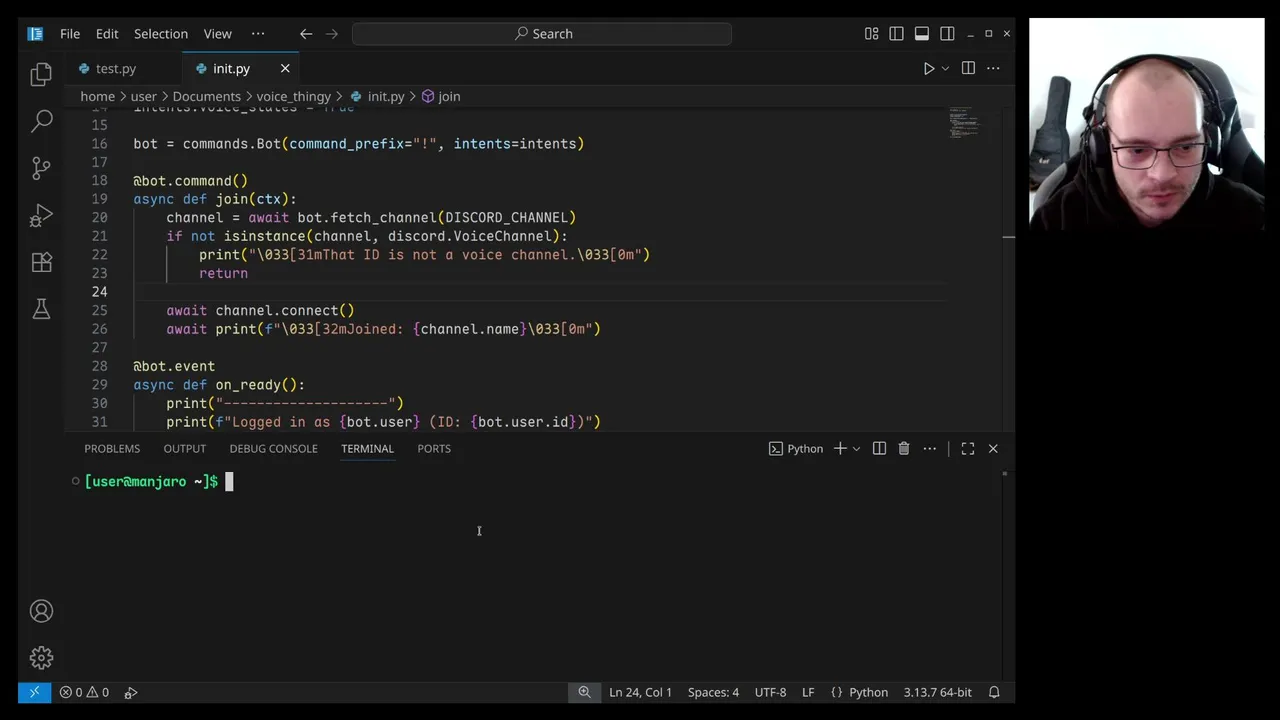
Task: Split the editor to the right
Action: (x=968, y=68)
